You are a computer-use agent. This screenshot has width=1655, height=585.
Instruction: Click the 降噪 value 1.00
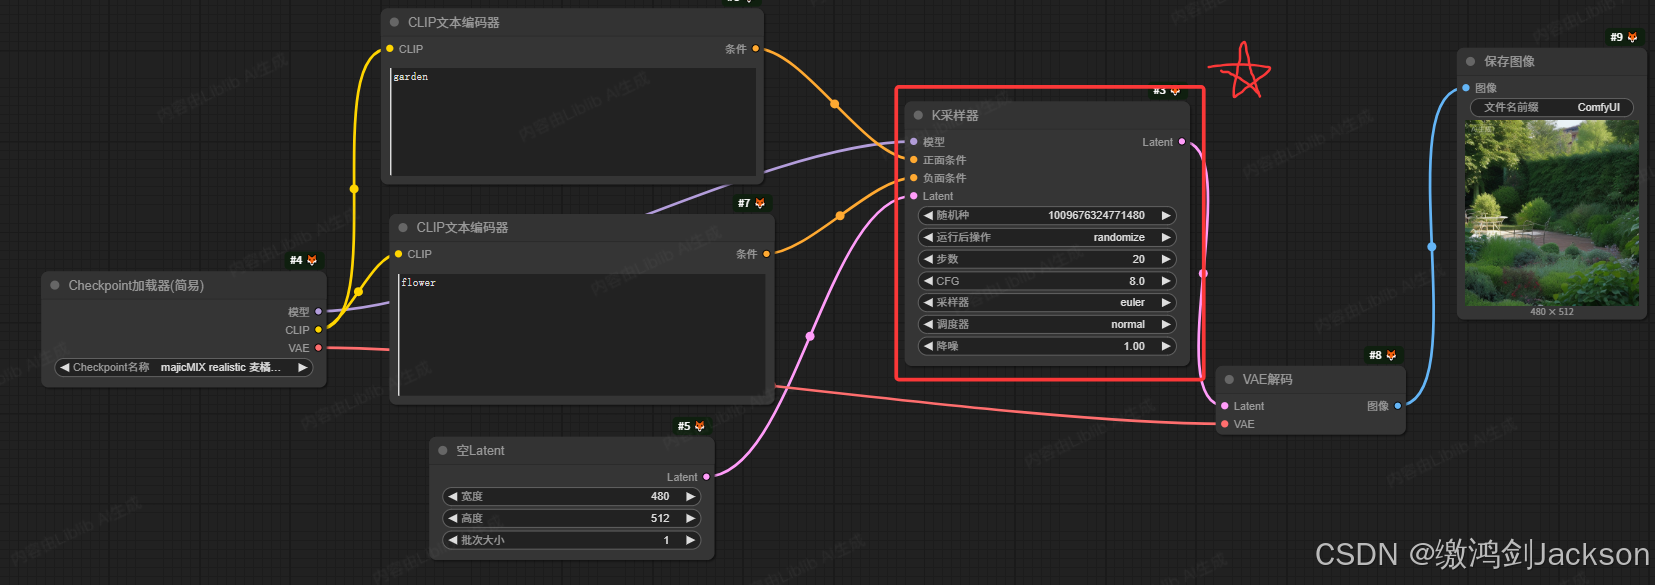(1134, 346)
